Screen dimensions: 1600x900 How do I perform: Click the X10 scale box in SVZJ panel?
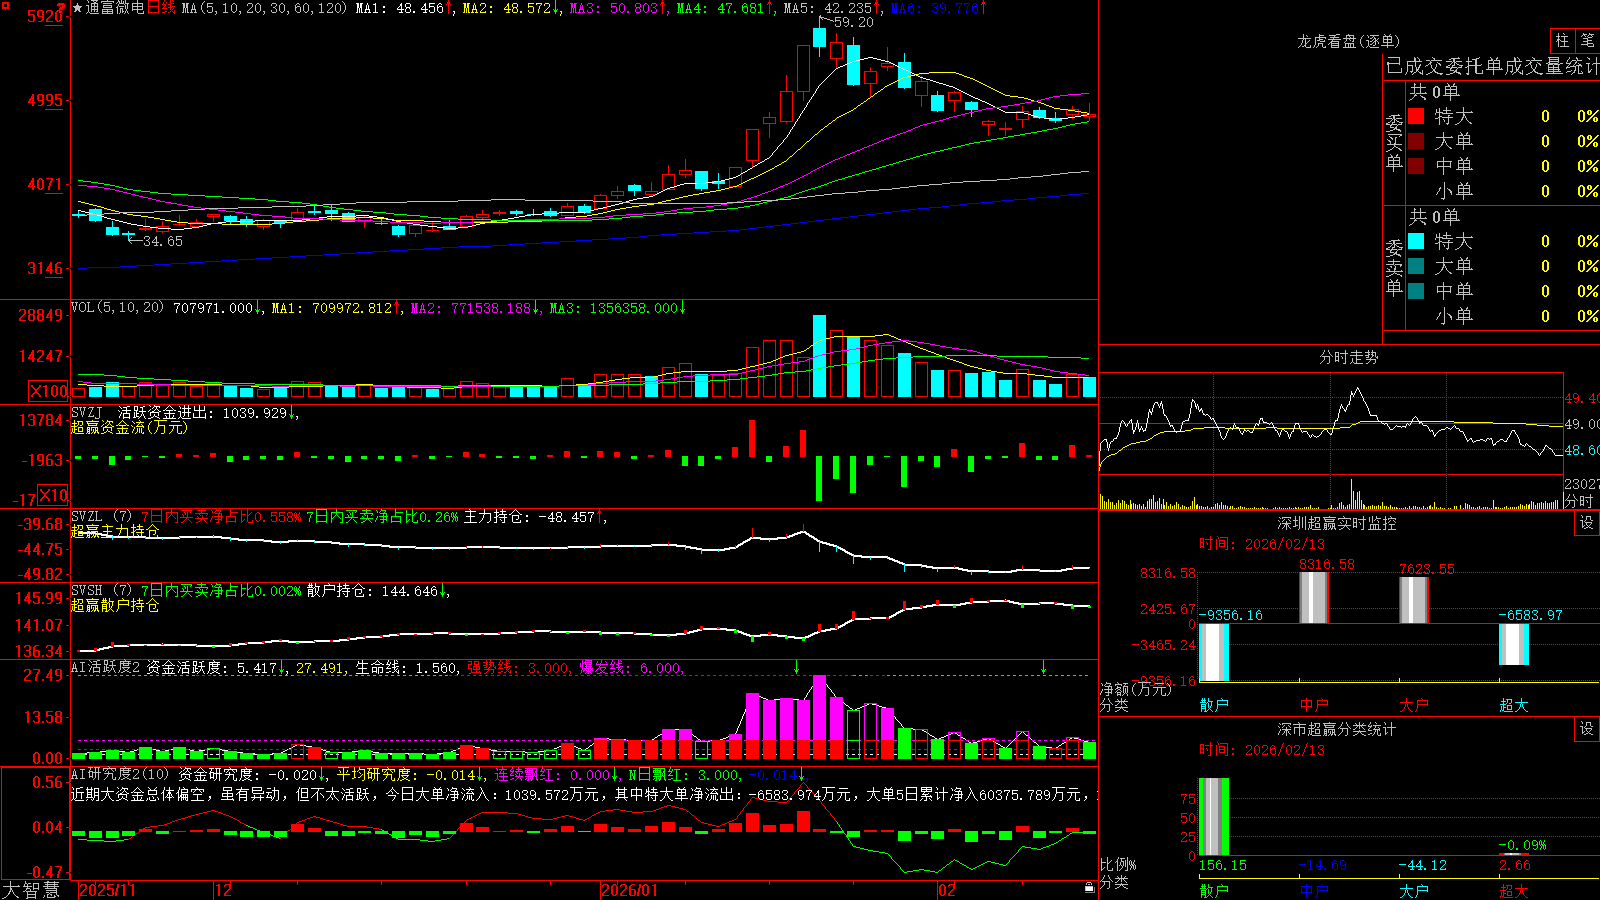53,495
